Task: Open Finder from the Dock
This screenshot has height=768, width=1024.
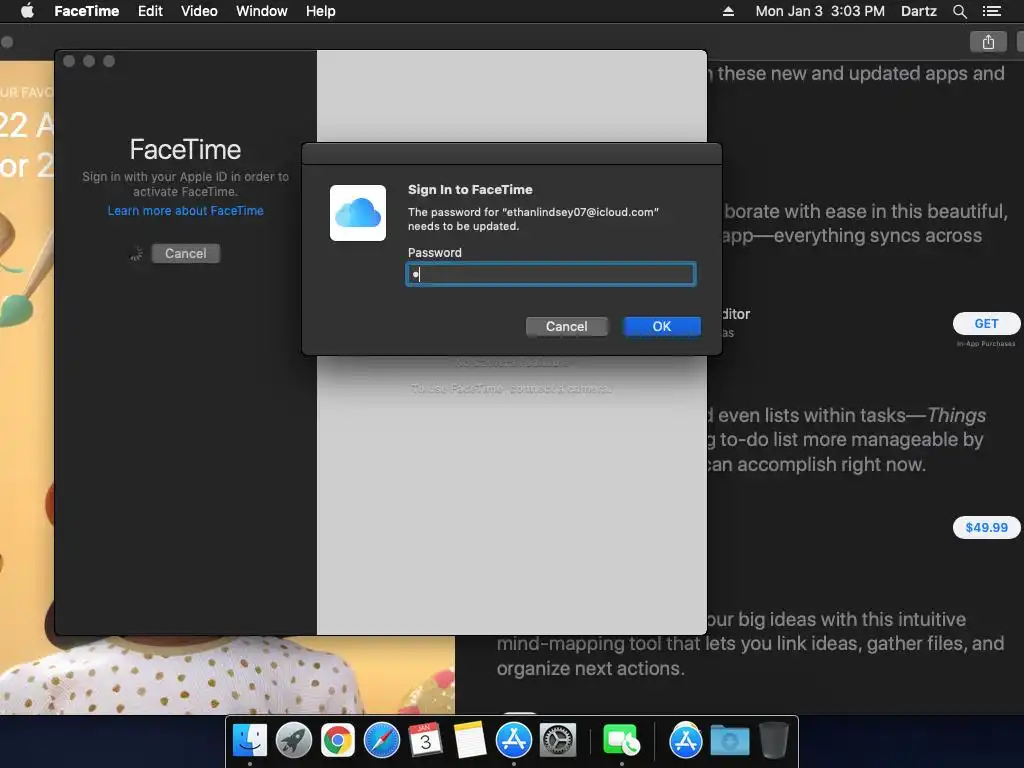Action: (249, 740)
